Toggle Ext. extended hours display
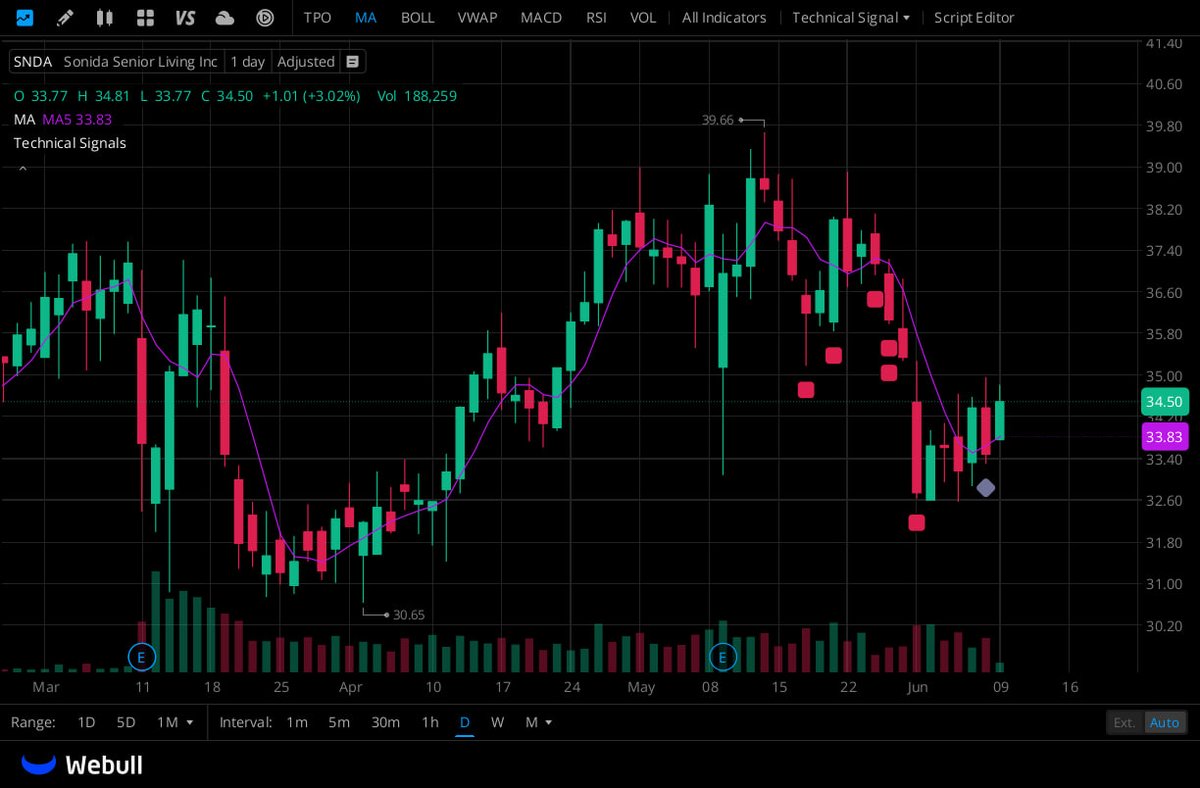The height and width of the screenshot is (788, 1200). (1125, 722)
